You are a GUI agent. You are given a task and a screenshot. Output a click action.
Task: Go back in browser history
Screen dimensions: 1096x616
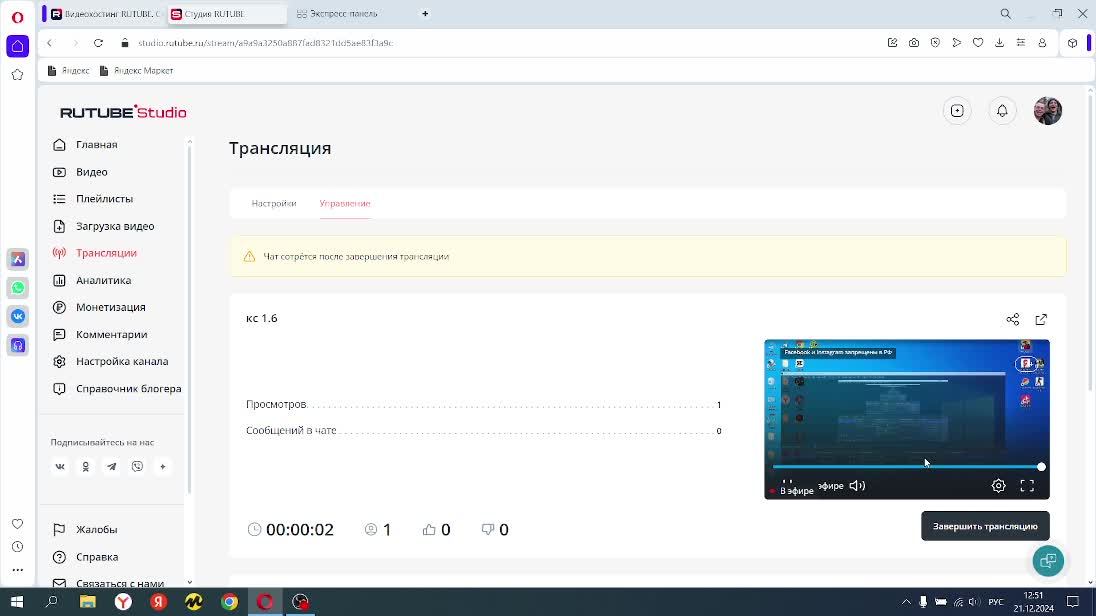click(x=50, y=43)
